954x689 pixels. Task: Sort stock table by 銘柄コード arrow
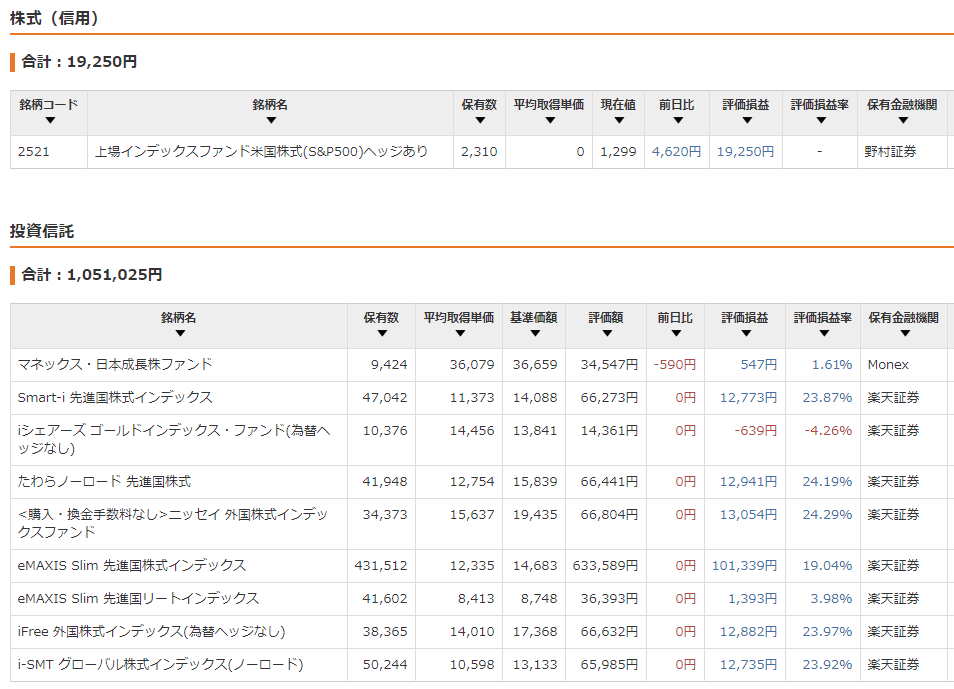[50, 121]
